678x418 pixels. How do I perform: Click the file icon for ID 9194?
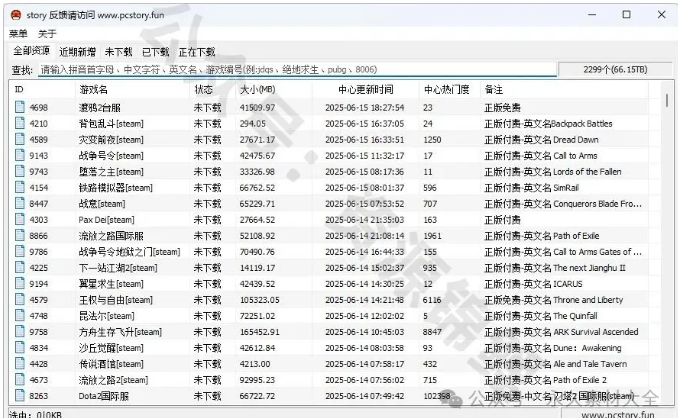20,283
